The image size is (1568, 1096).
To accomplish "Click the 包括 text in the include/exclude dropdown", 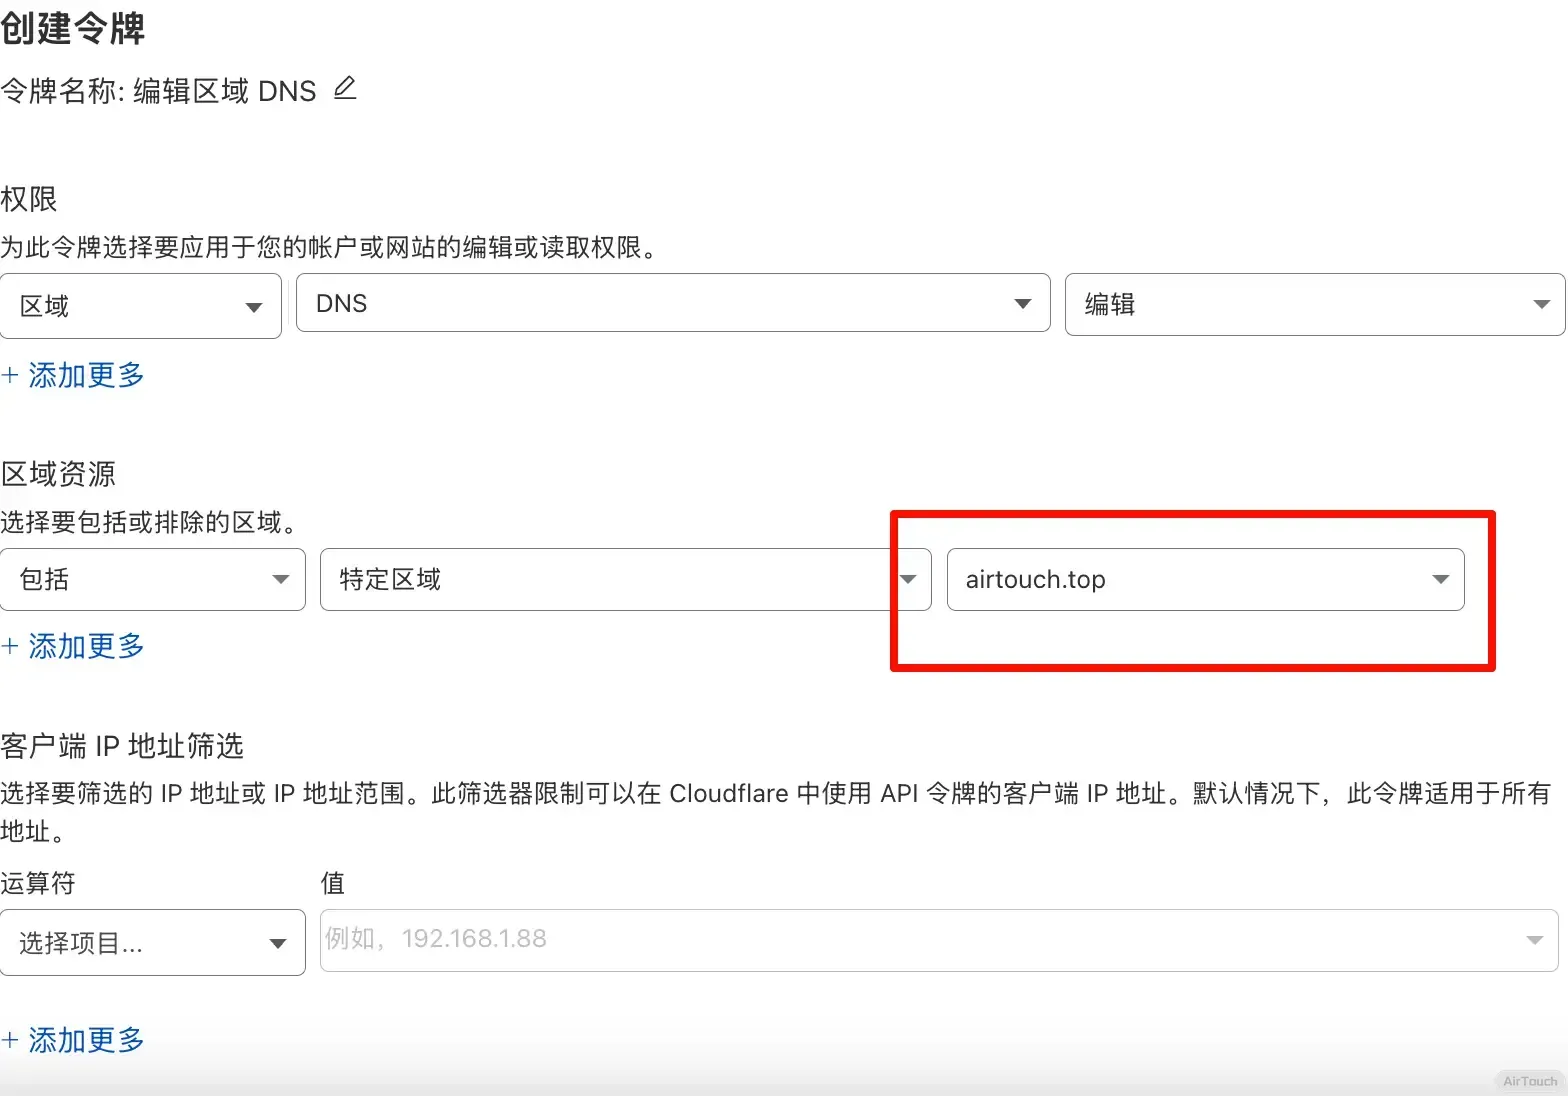I will 45,580.
